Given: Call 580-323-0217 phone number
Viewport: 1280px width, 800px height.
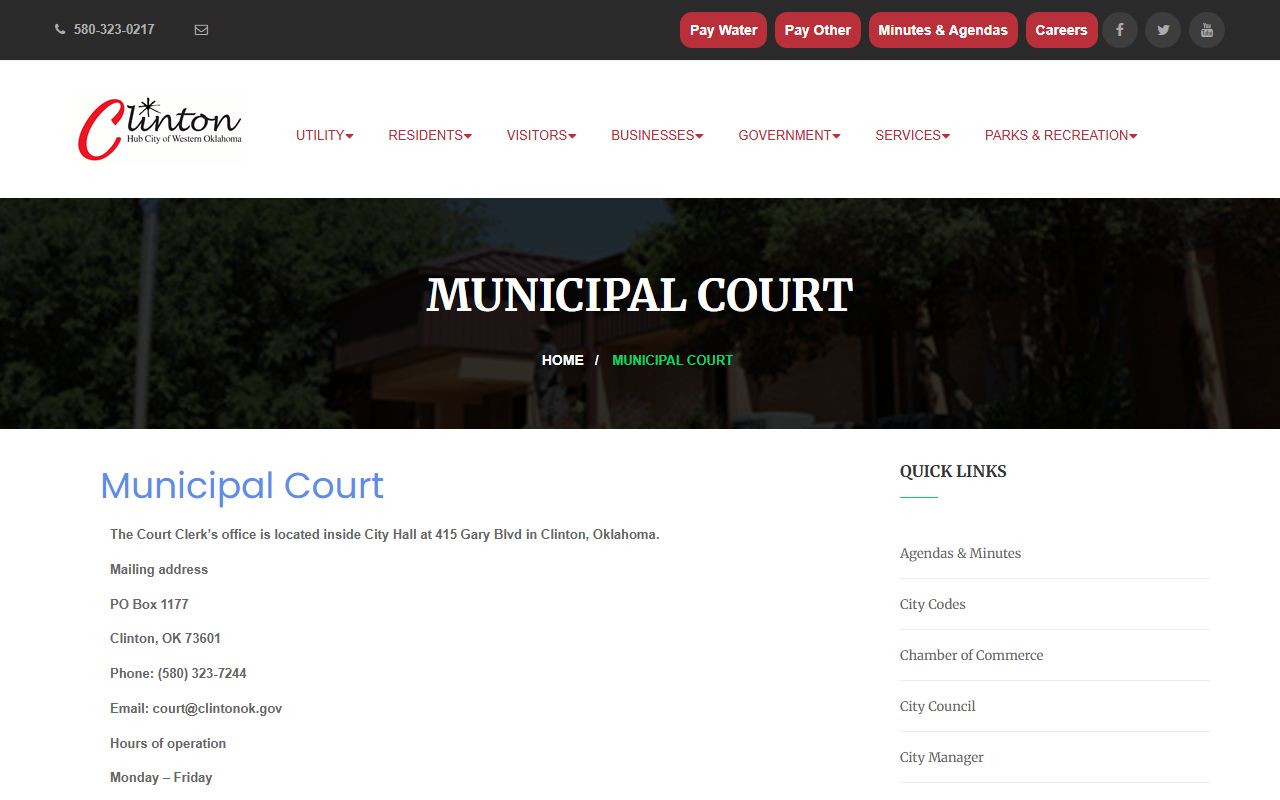Looking at the screenshot, I should (x=114, y=30).
